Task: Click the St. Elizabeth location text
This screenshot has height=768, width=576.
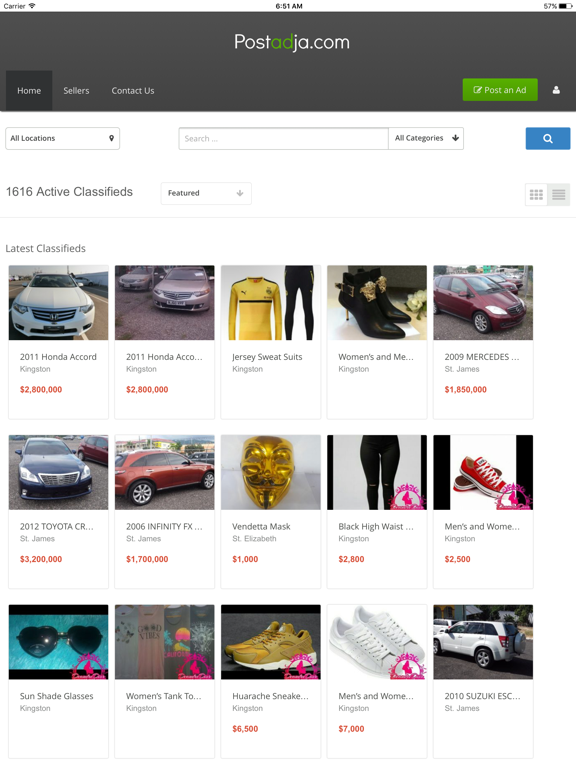Action: (x=254, y=539)
